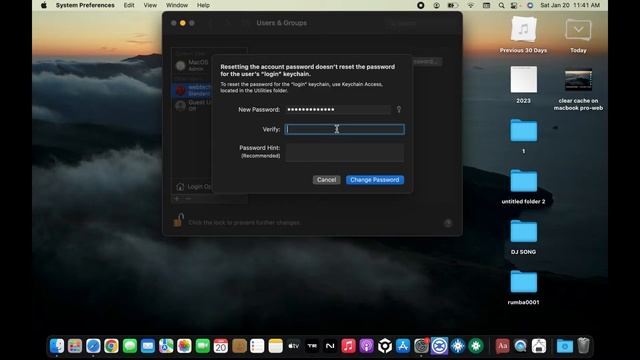The image size is (640, 360).
Task: Open Reminders from the Dock
Action: coord(257,346)
